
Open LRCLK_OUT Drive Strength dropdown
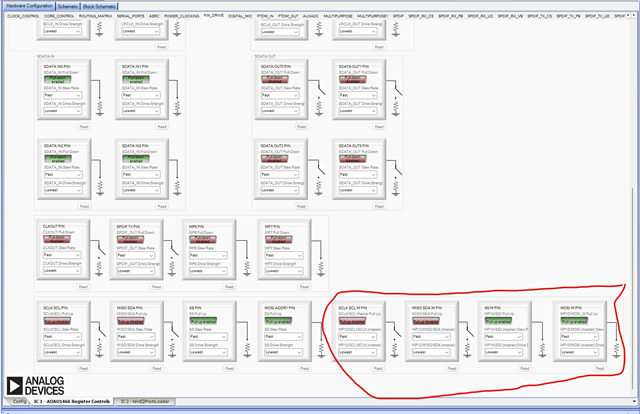click(x=358, y=31)
